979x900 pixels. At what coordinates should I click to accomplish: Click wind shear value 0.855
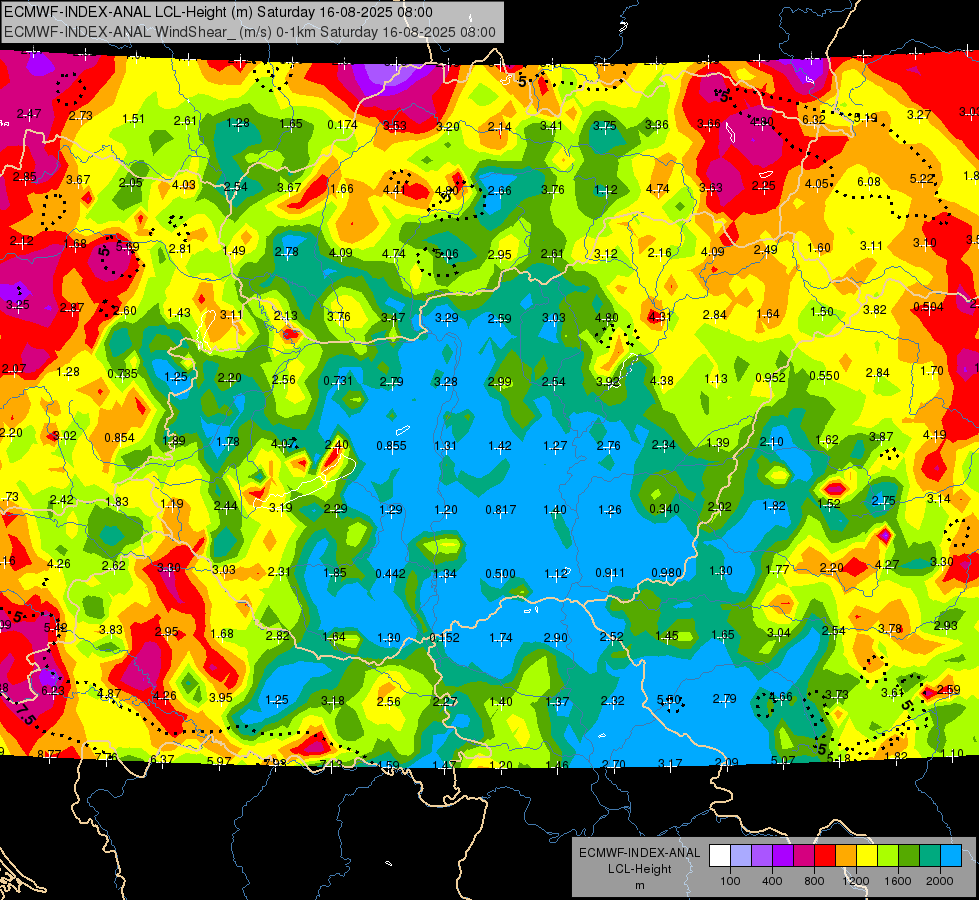coord(391,445)
